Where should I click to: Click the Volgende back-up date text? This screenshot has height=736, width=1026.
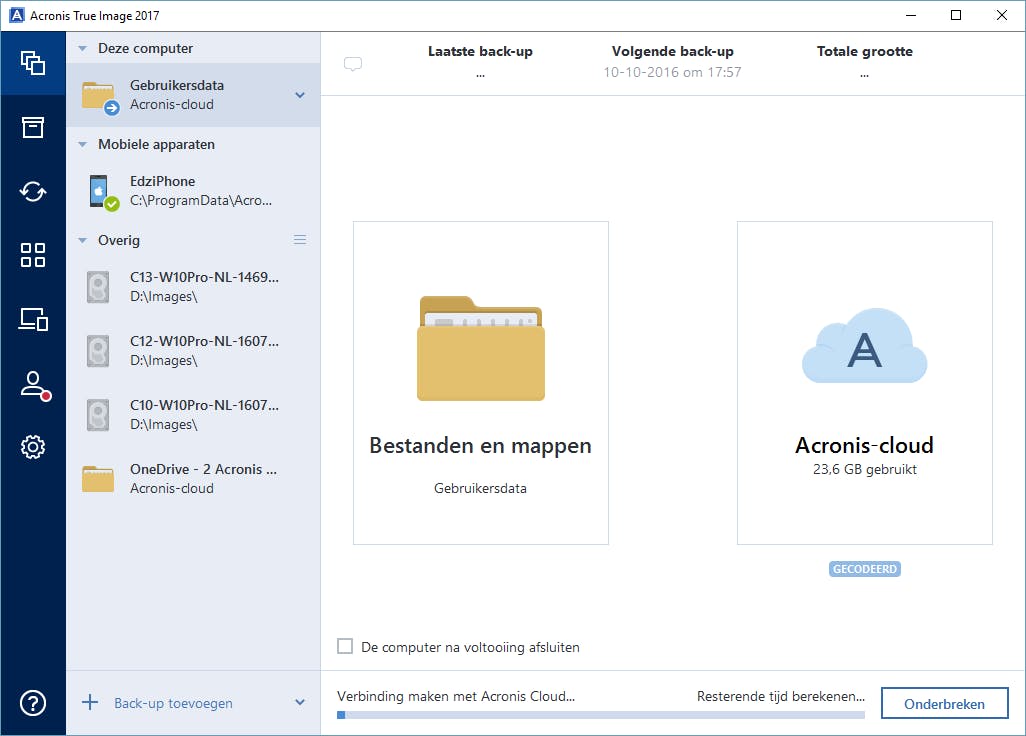click(x=672, y=72)
